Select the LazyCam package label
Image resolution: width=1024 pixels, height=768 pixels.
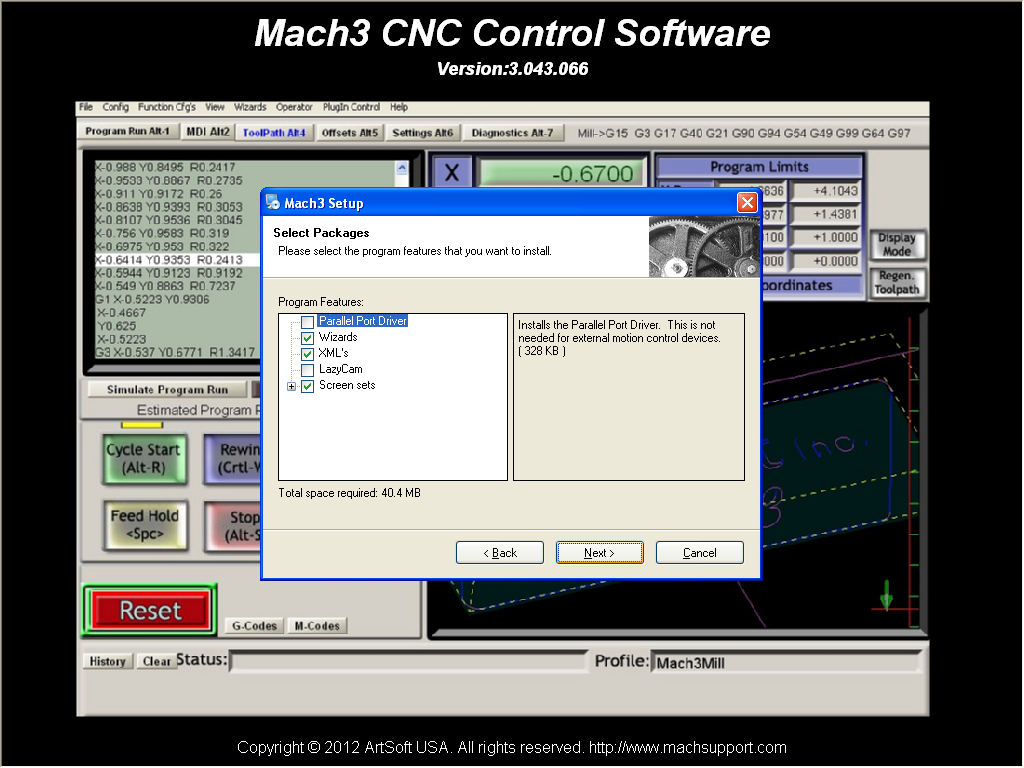[x=340, y=369]
